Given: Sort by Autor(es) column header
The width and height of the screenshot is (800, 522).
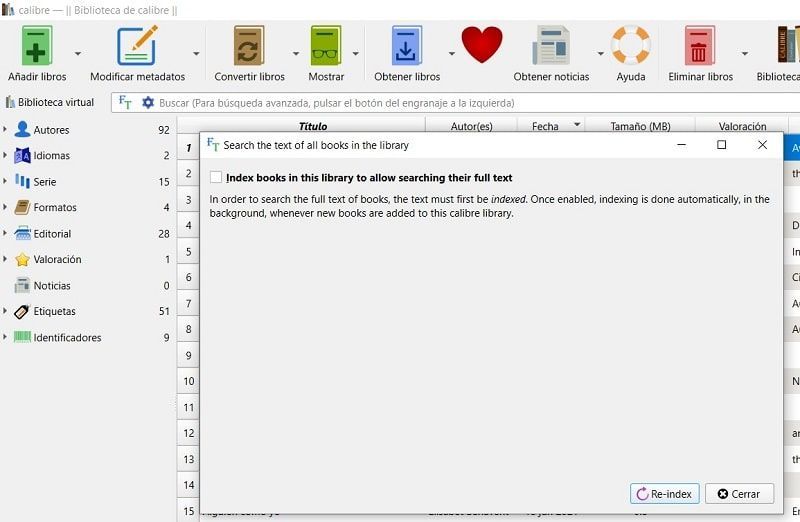Looking at the screenshot, I should pos(471,126).
